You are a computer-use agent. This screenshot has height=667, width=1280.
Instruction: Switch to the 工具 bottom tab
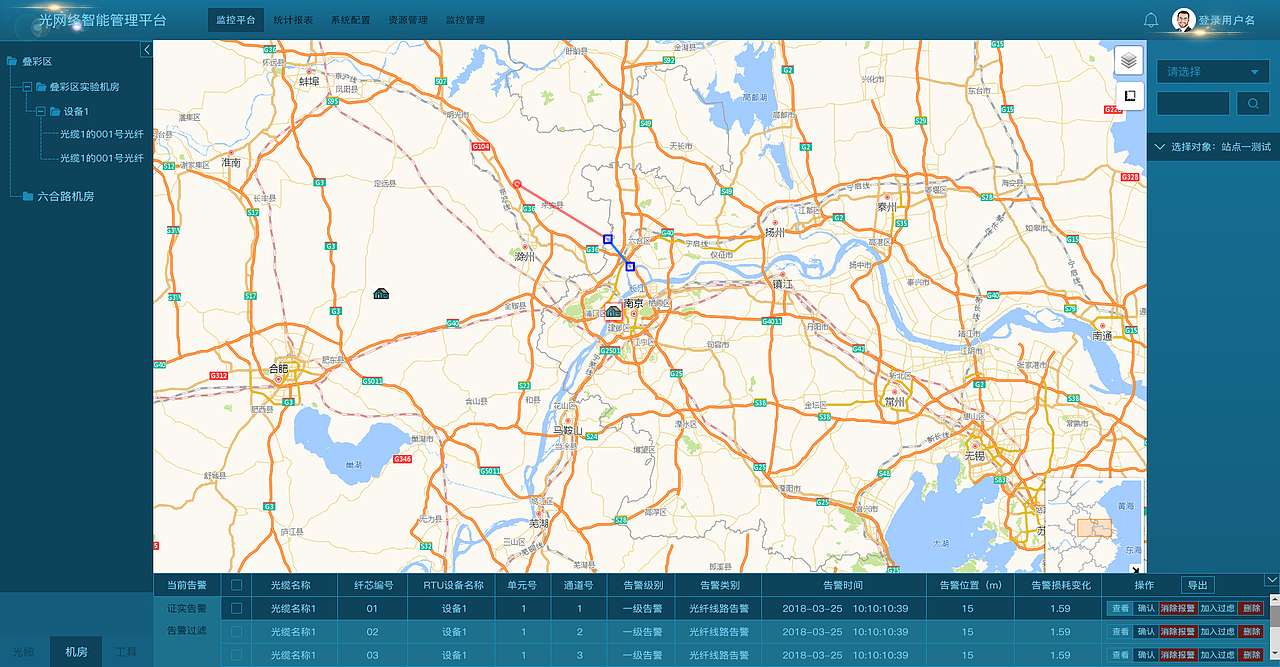point(126,652)
